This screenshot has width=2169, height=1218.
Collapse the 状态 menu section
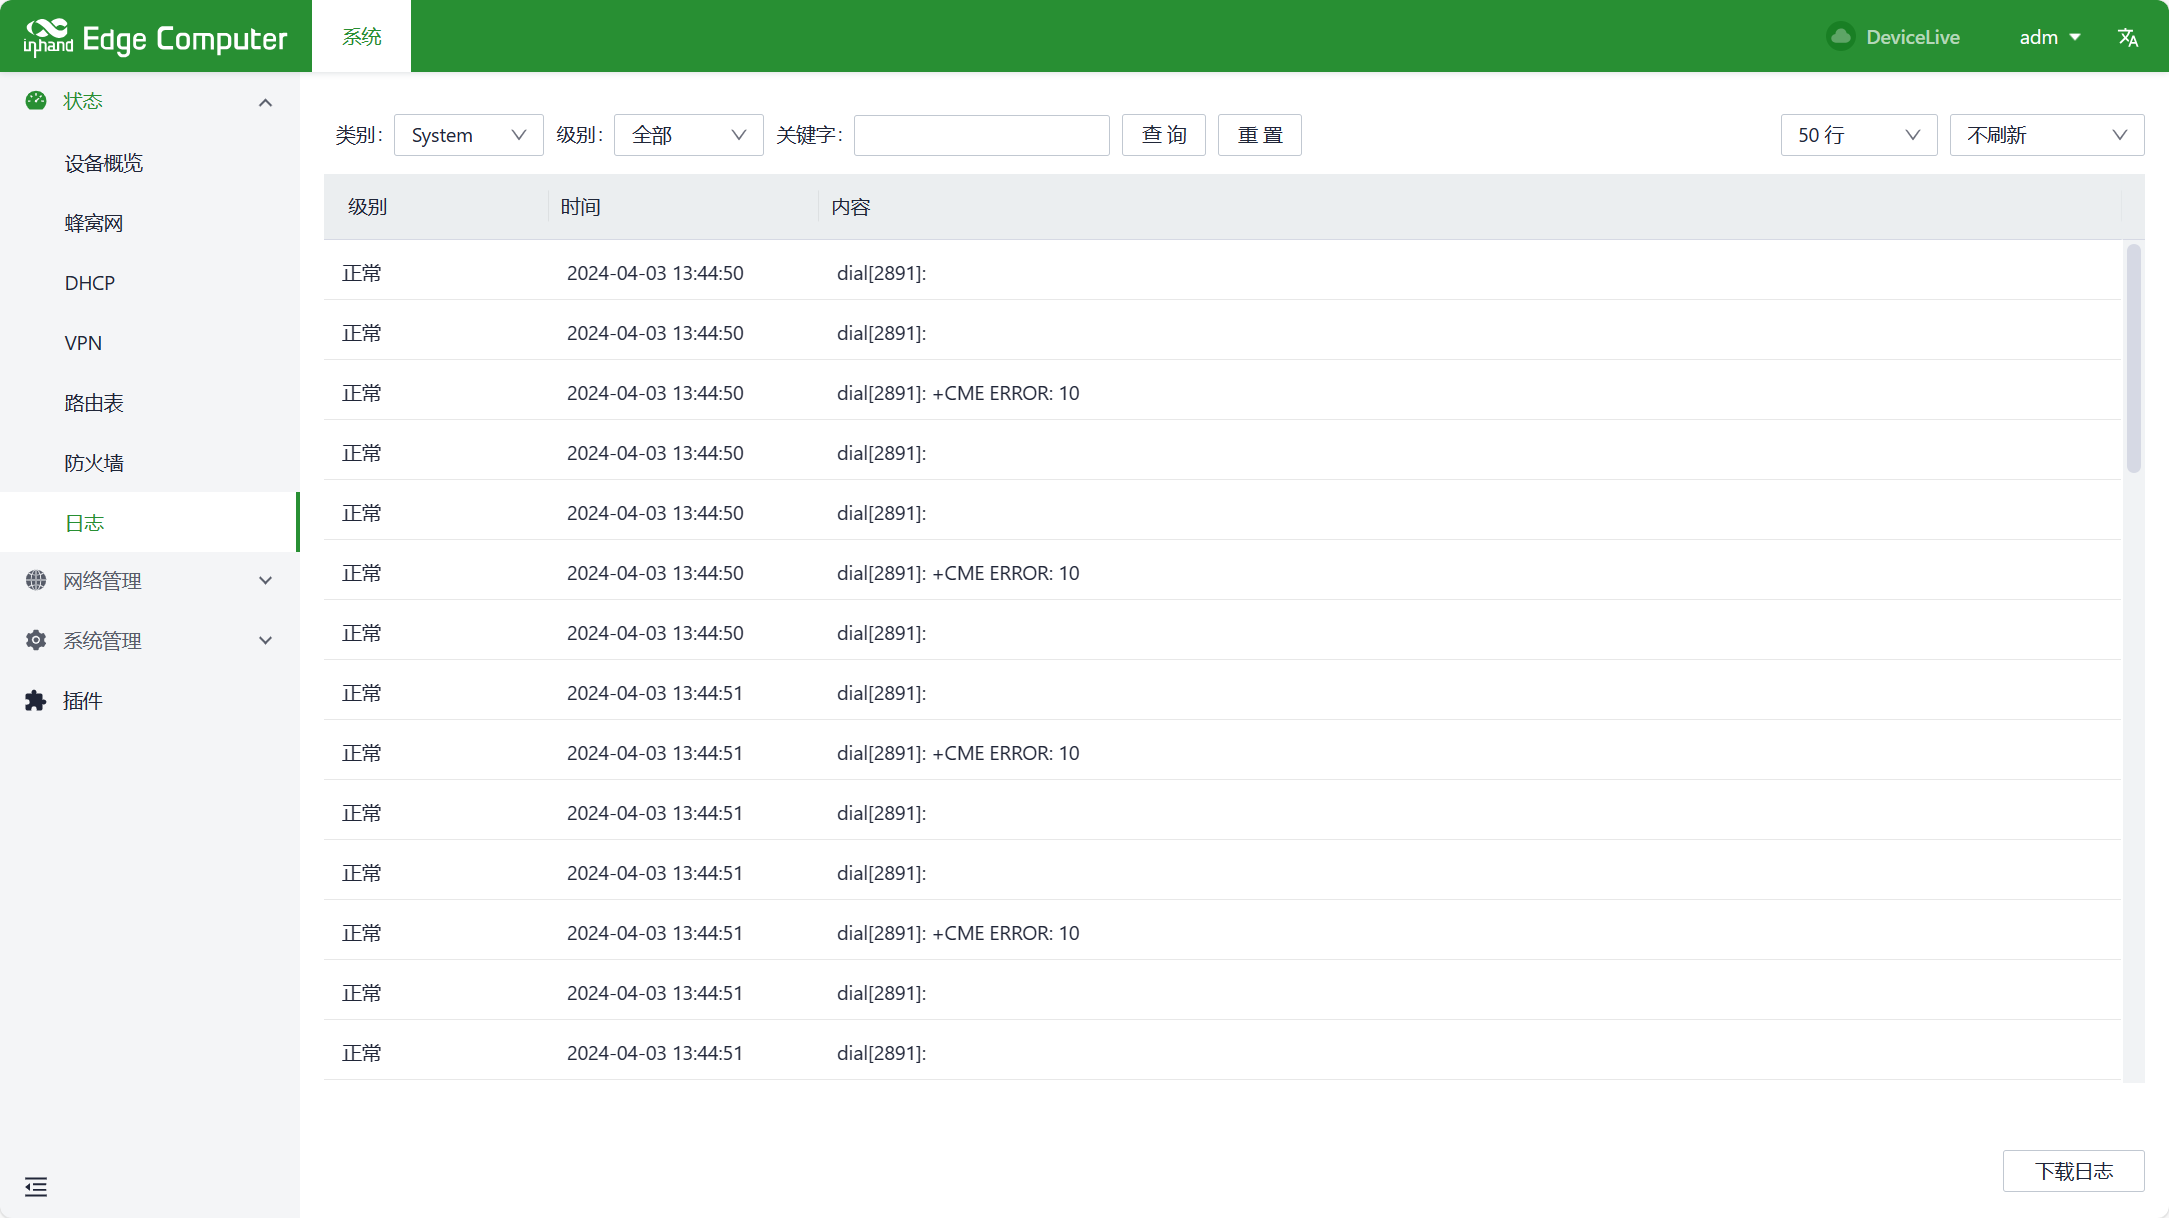[x=150, y=101]
